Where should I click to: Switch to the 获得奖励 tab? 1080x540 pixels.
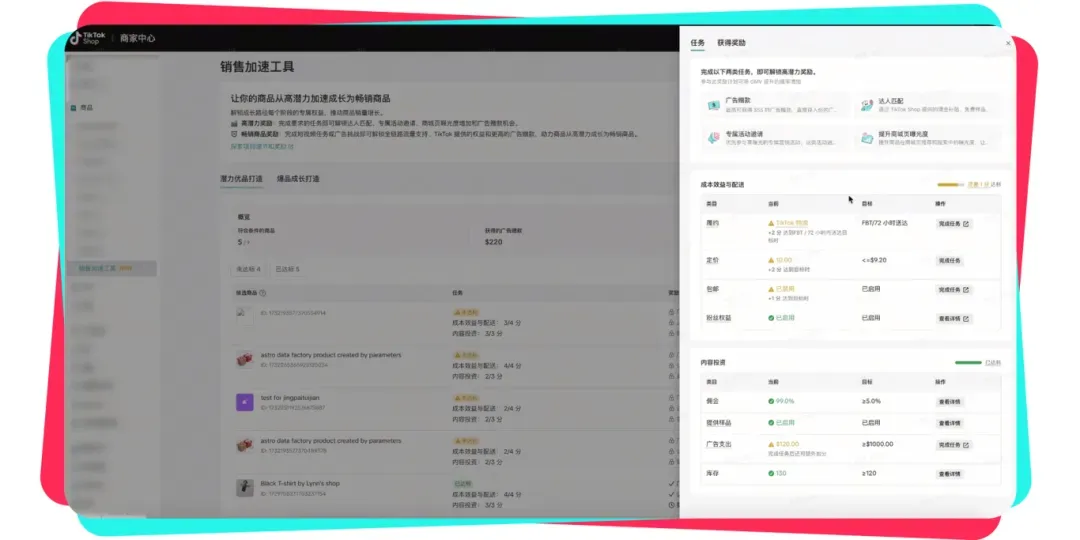731,43
